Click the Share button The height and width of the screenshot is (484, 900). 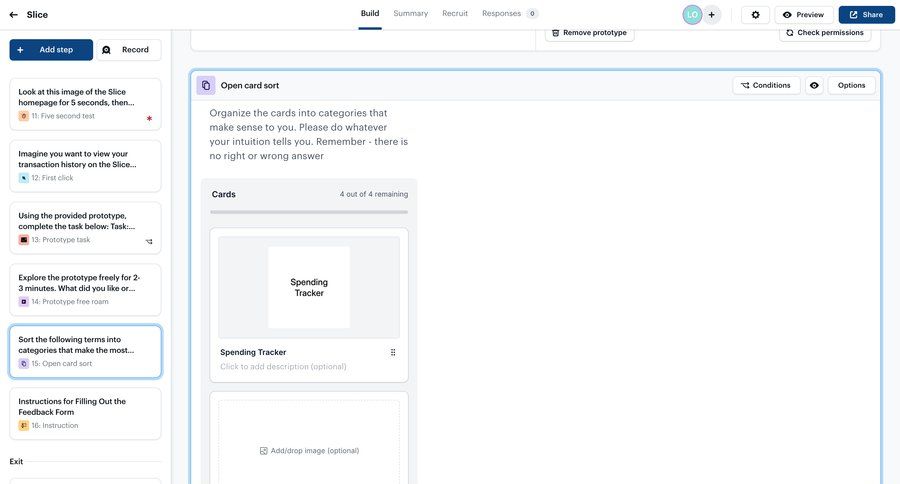(x=866, y=15)
